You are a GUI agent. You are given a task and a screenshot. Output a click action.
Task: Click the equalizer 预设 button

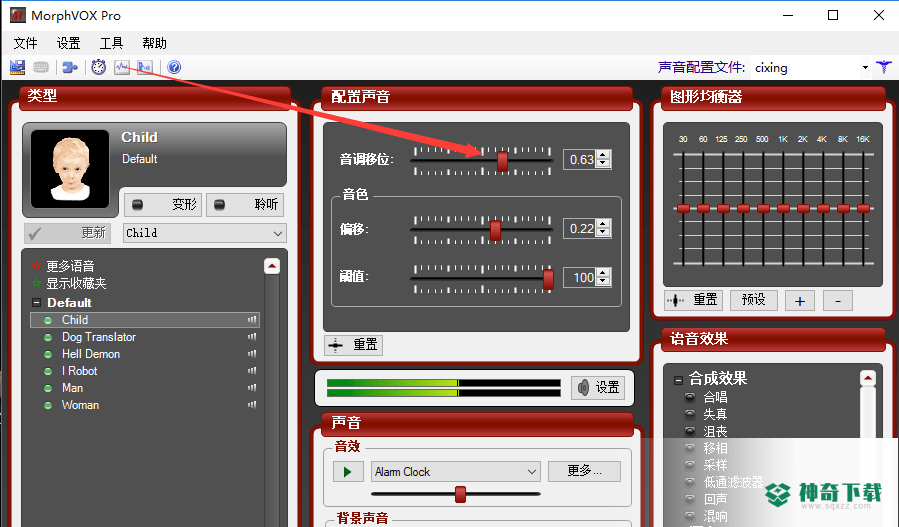pos(753,300)
